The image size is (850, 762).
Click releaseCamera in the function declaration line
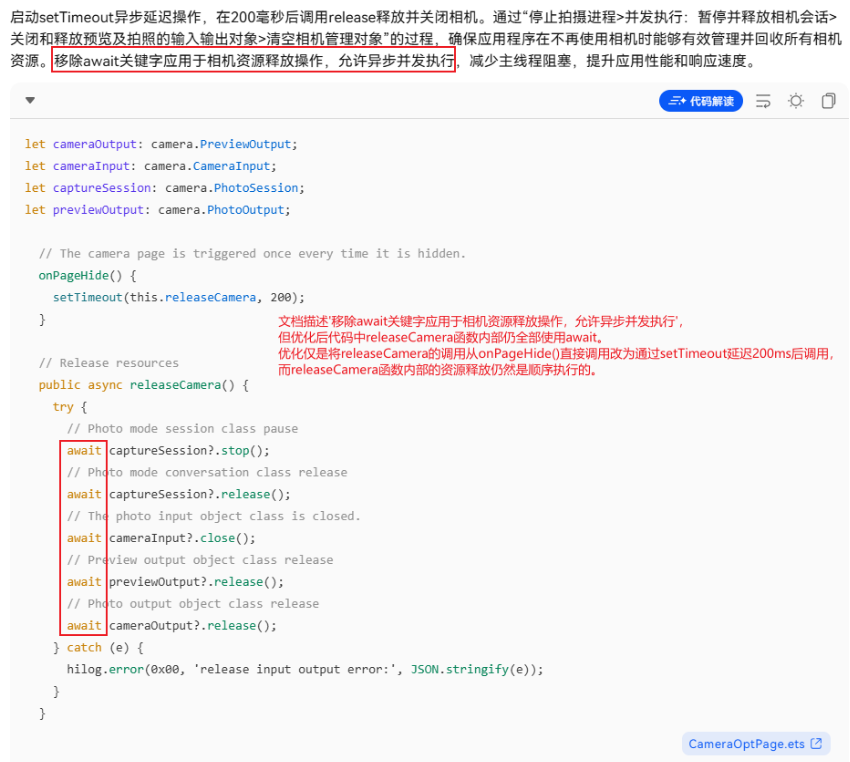[x=175, y=385]
